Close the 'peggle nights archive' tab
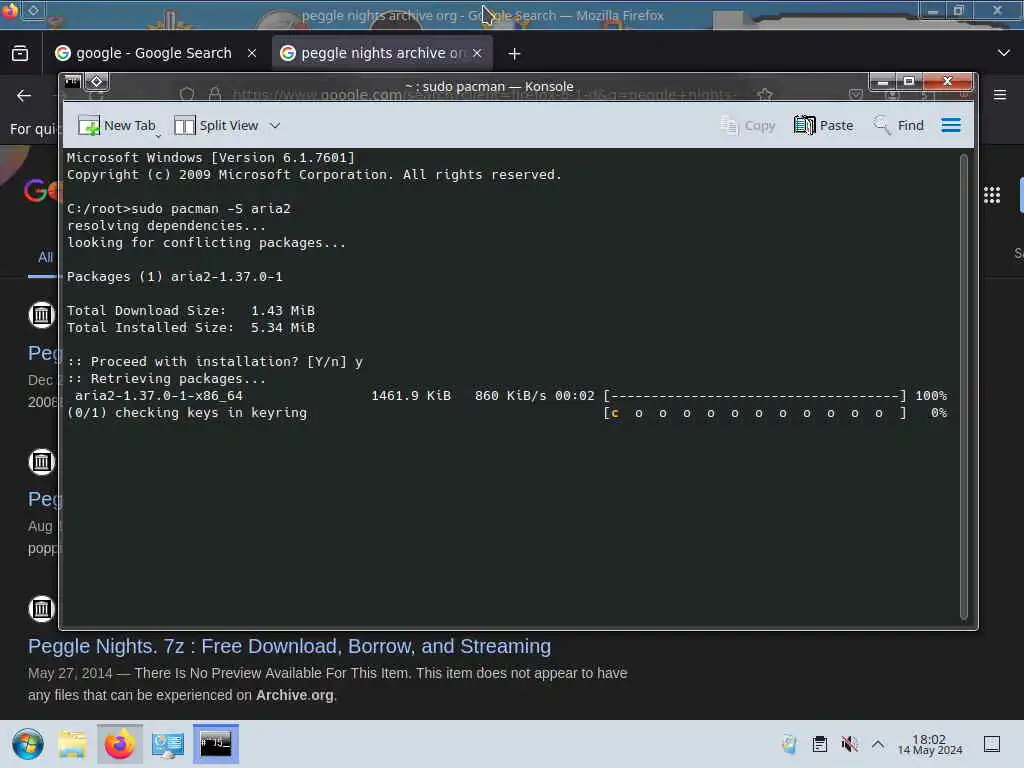Screen dimensions: 1024x768 (477, 54)
